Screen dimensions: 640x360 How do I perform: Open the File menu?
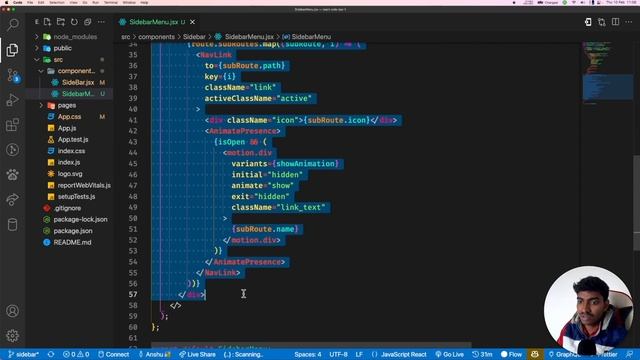point(30,2)
